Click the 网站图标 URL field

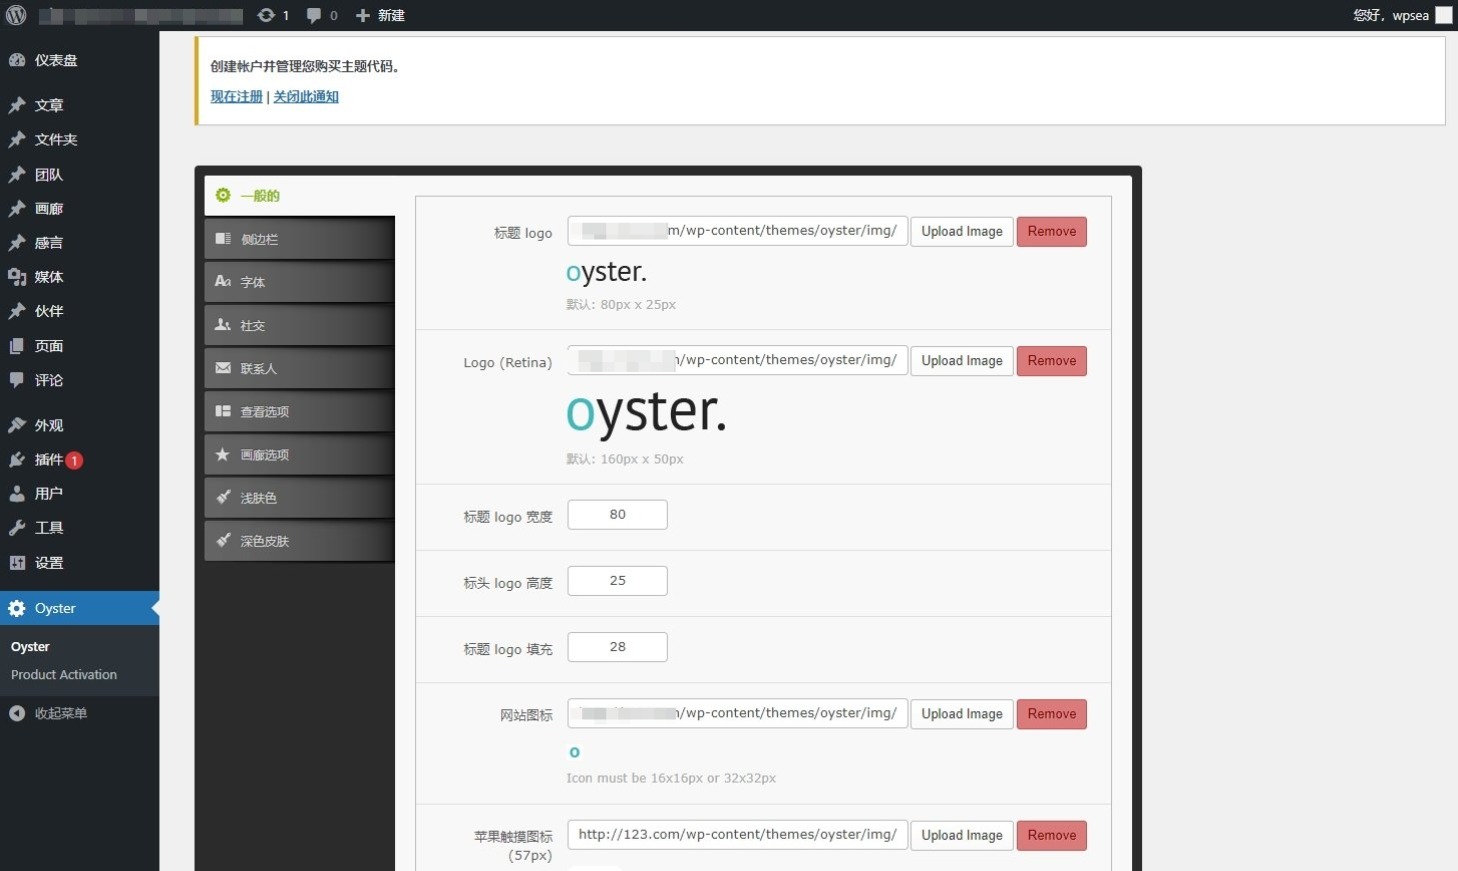(x=738, y=713)
